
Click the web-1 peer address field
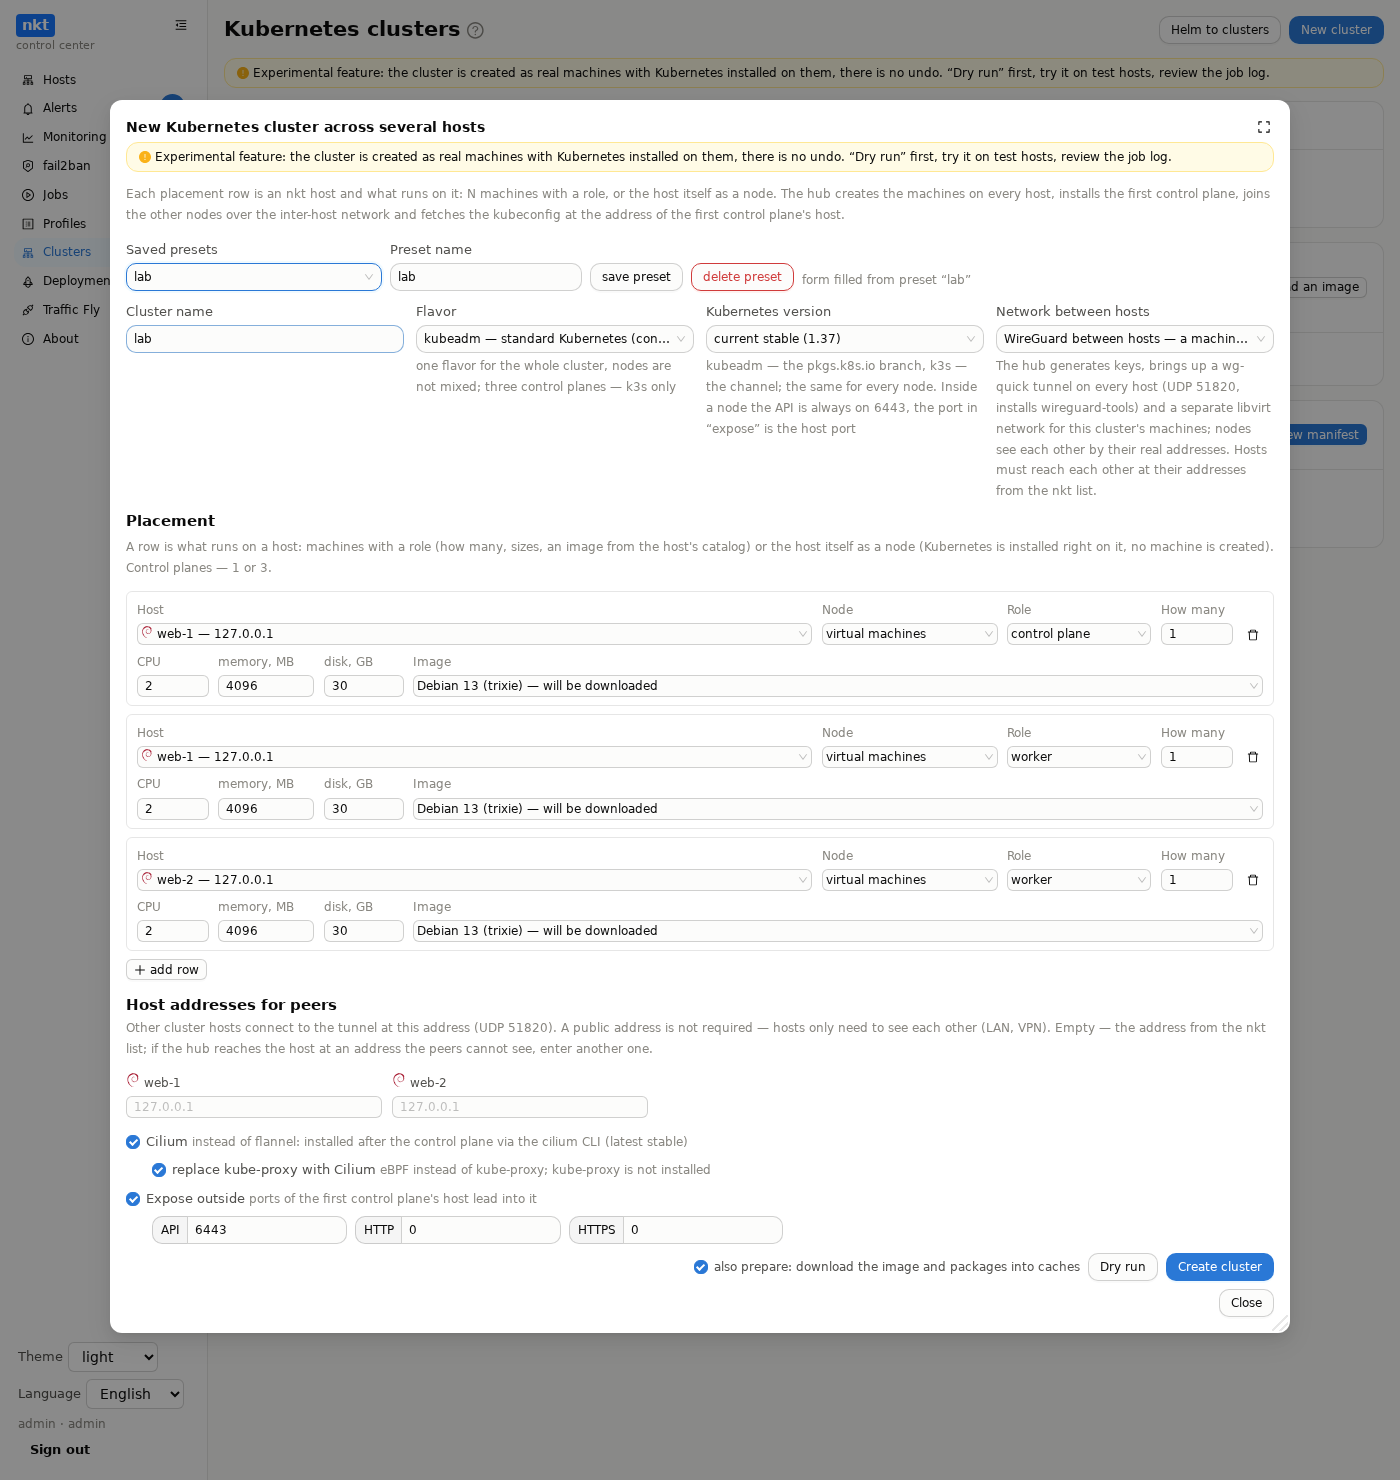pos(254,1107)
